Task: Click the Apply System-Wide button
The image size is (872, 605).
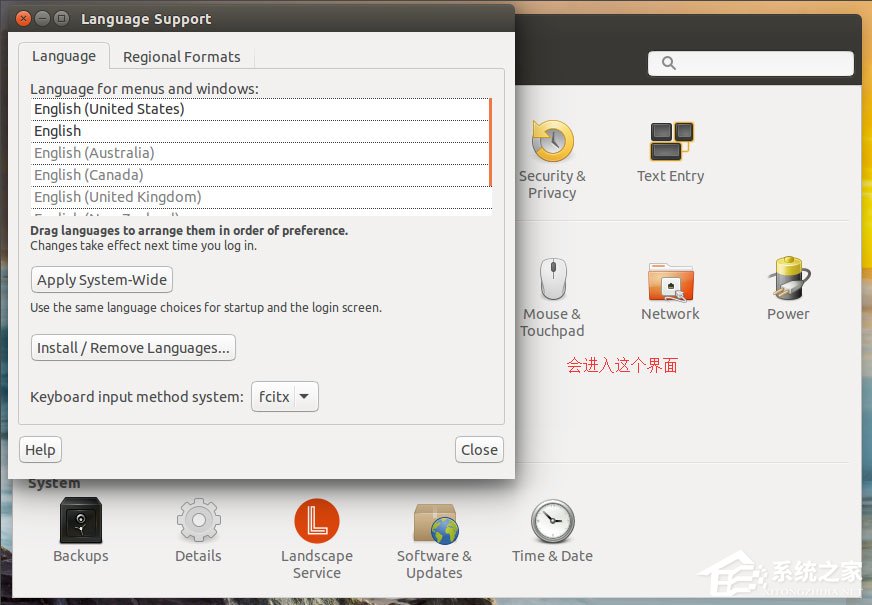Action: [101, 280]
